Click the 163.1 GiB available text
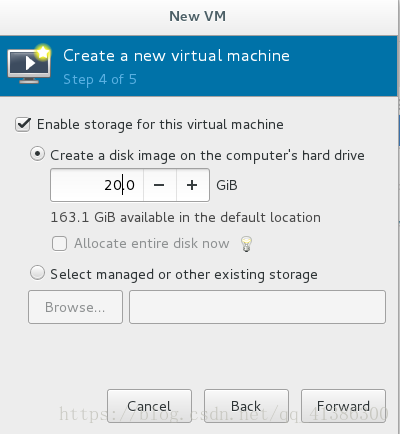The width and height of the screenshot is (400, 434). coord(186,218)
